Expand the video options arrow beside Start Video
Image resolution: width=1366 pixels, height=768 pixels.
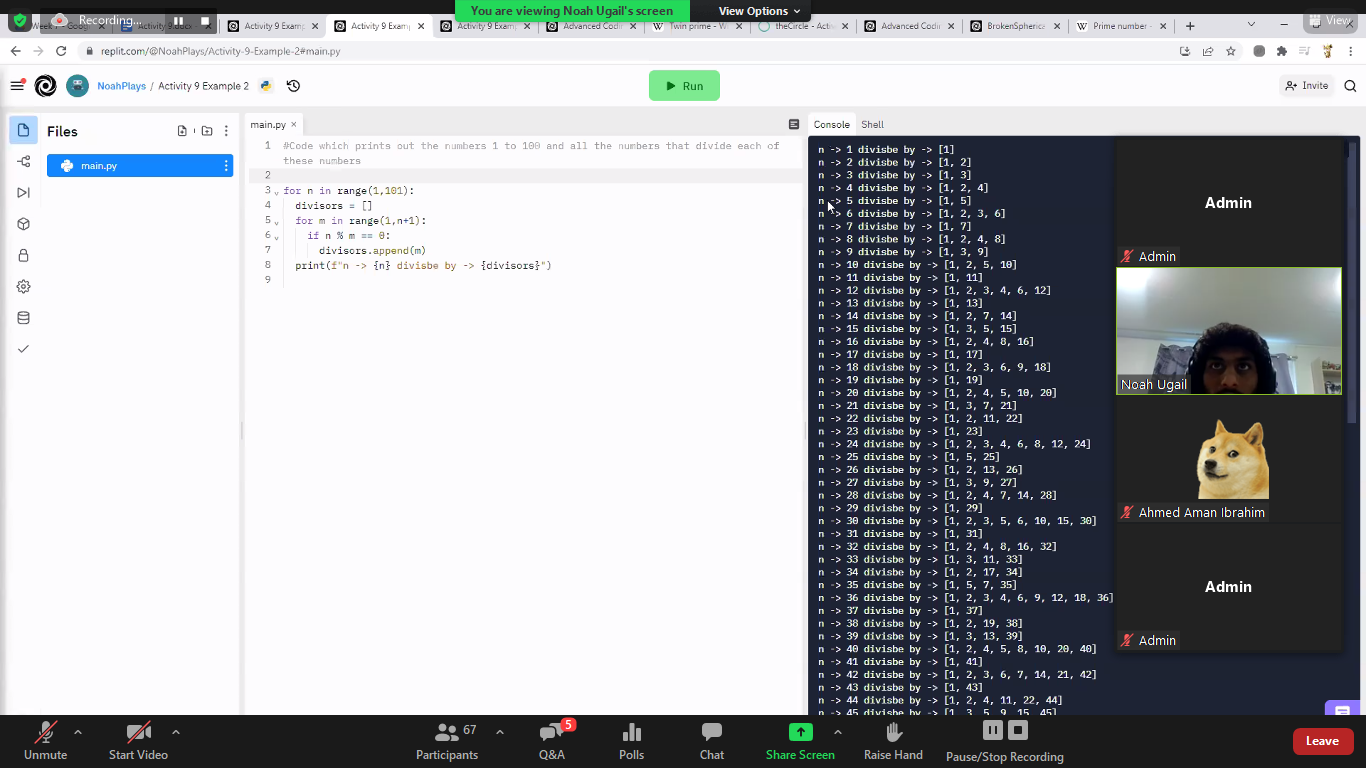(x=176, y=732)
